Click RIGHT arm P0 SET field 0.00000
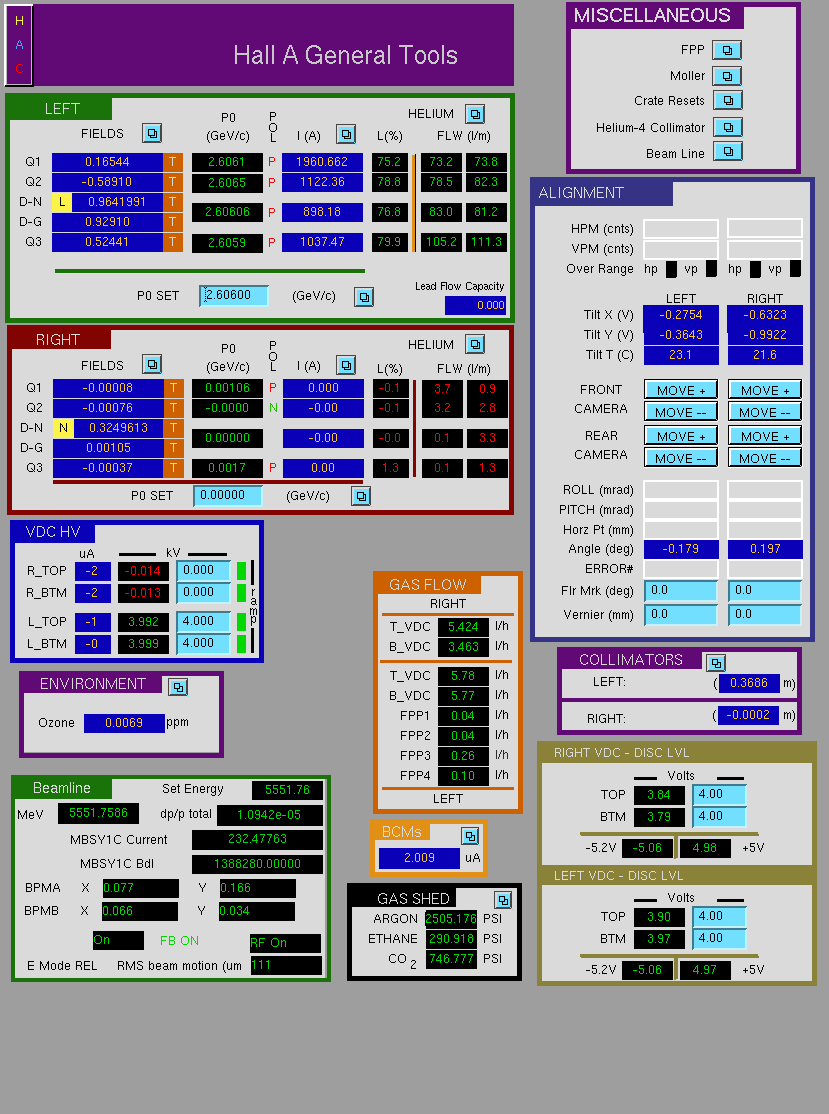This screenshot has height=1114, width=829. [227, 495]
